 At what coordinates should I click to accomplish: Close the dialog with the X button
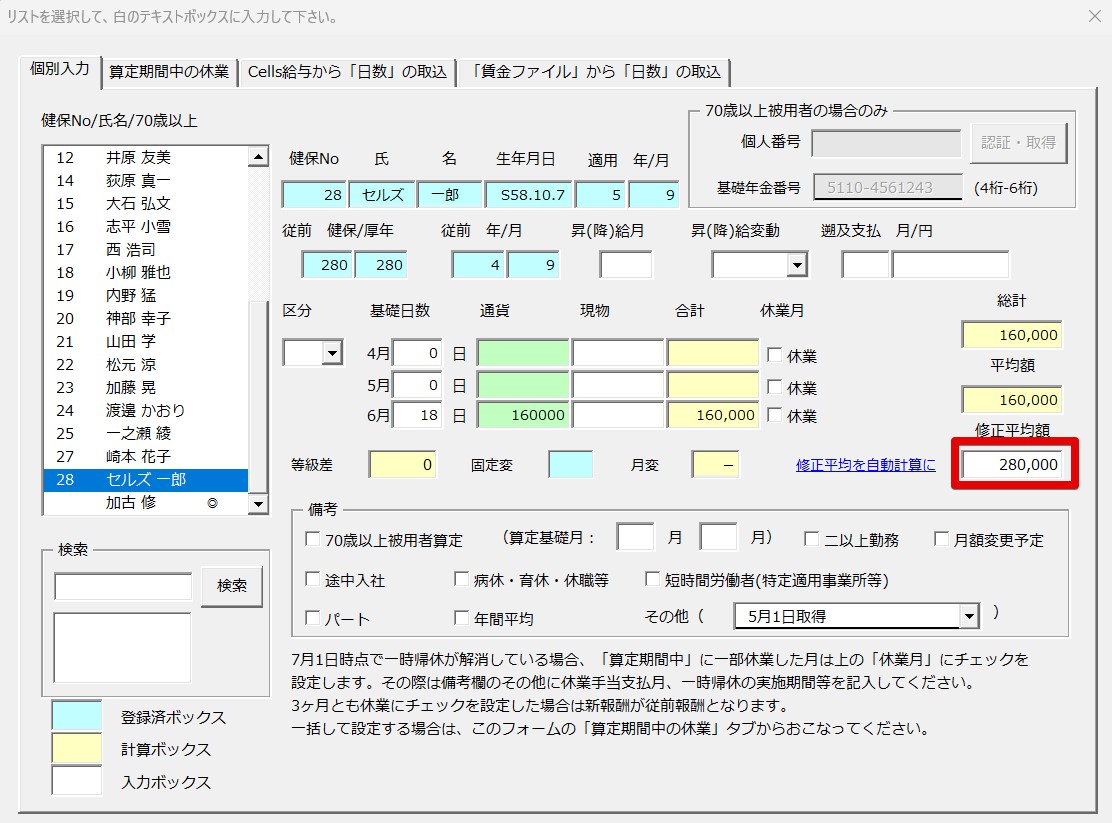click(1094, 16)
